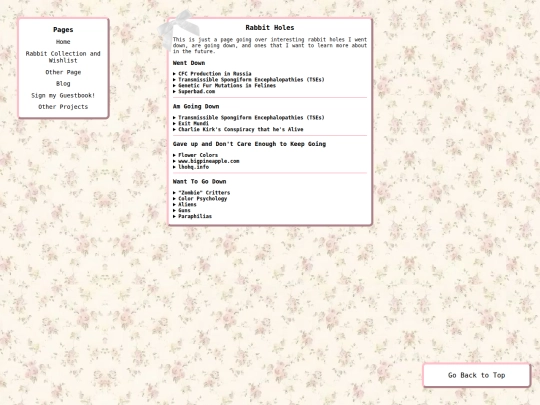The height and width of the screenshot is (405, 540).
Task: Expand the Guns entry
Action: tap(181, 210)
